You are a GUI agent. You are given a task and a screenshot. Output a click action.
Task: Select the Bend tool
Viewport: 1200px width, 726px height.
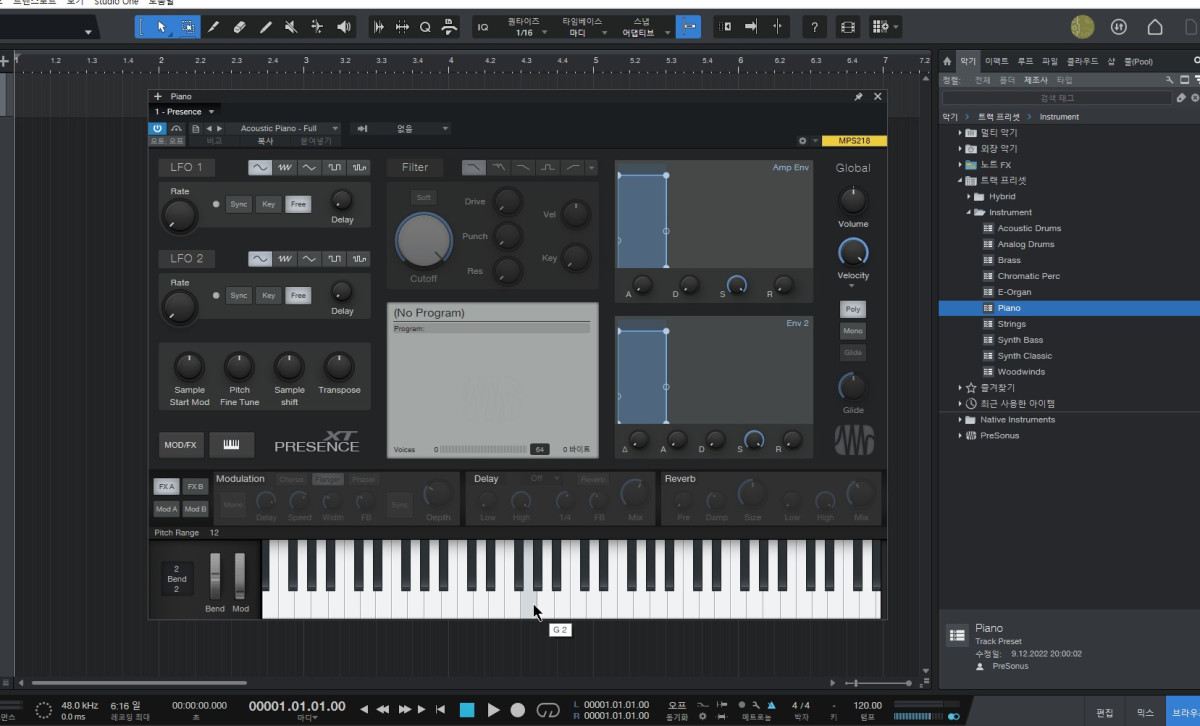[x=317, y=27]
